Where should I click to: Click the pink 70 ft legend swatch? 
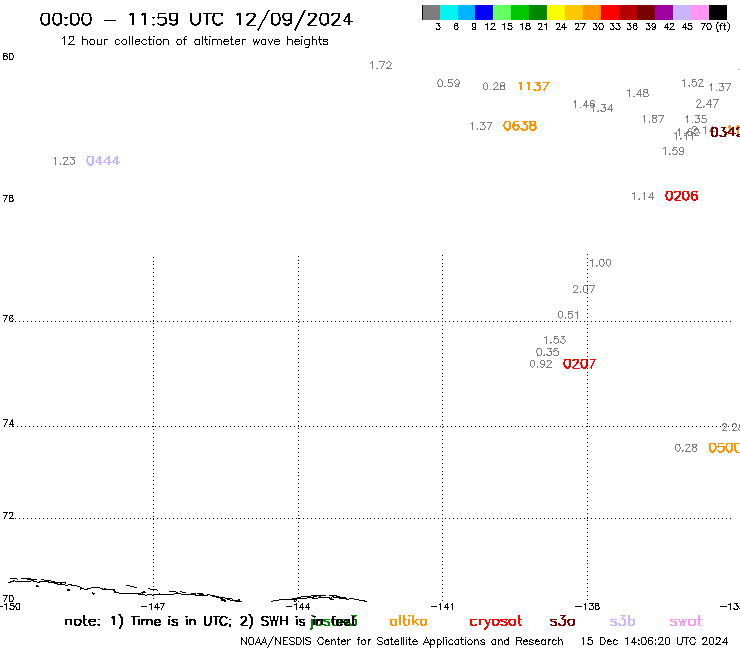[x=699, y=12]
